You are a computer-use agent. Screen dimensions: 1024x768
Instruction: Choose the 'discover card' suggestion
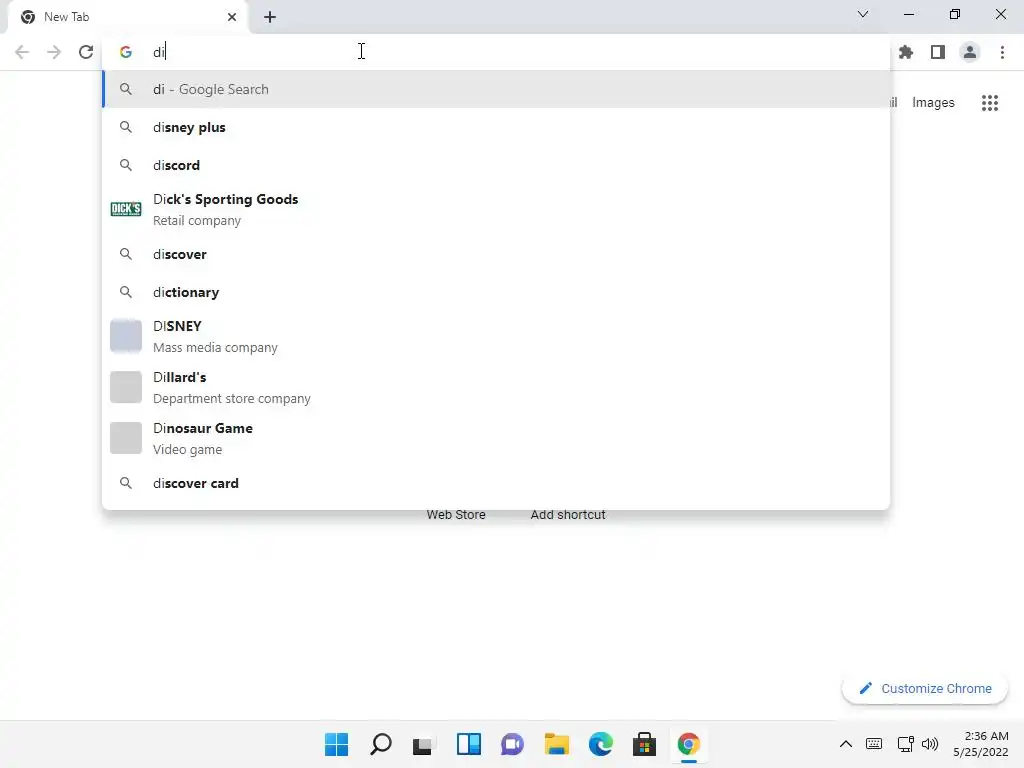[x=496, y=483]
